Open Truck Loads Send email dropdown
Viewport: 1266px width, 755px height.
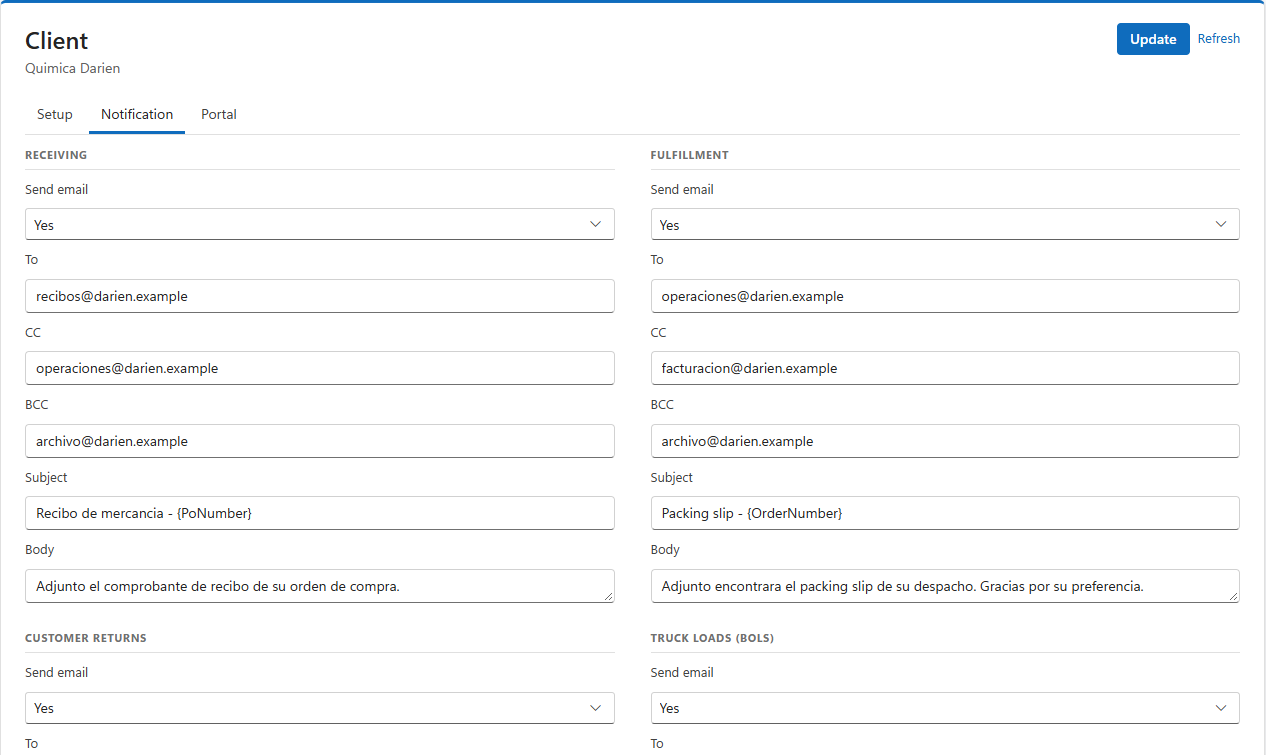[x=945, y=708]
